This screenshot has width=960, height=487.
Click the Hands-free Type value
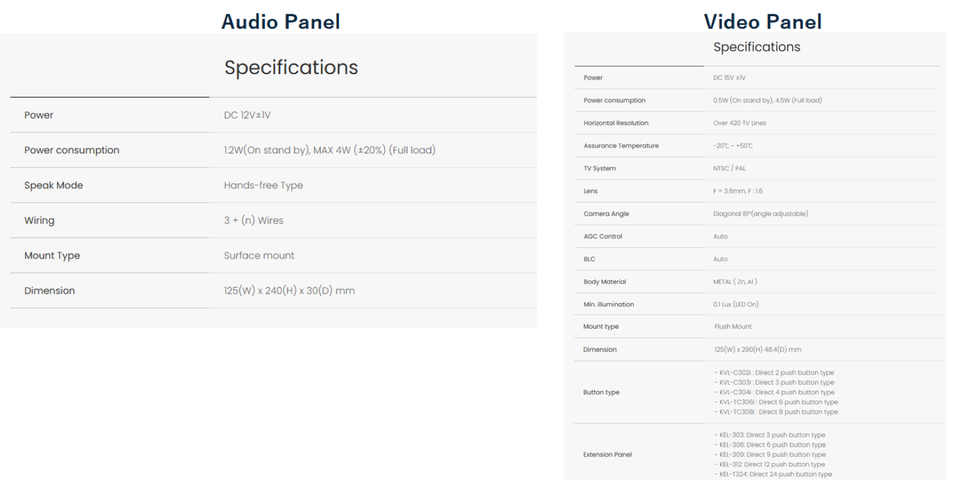263,185
